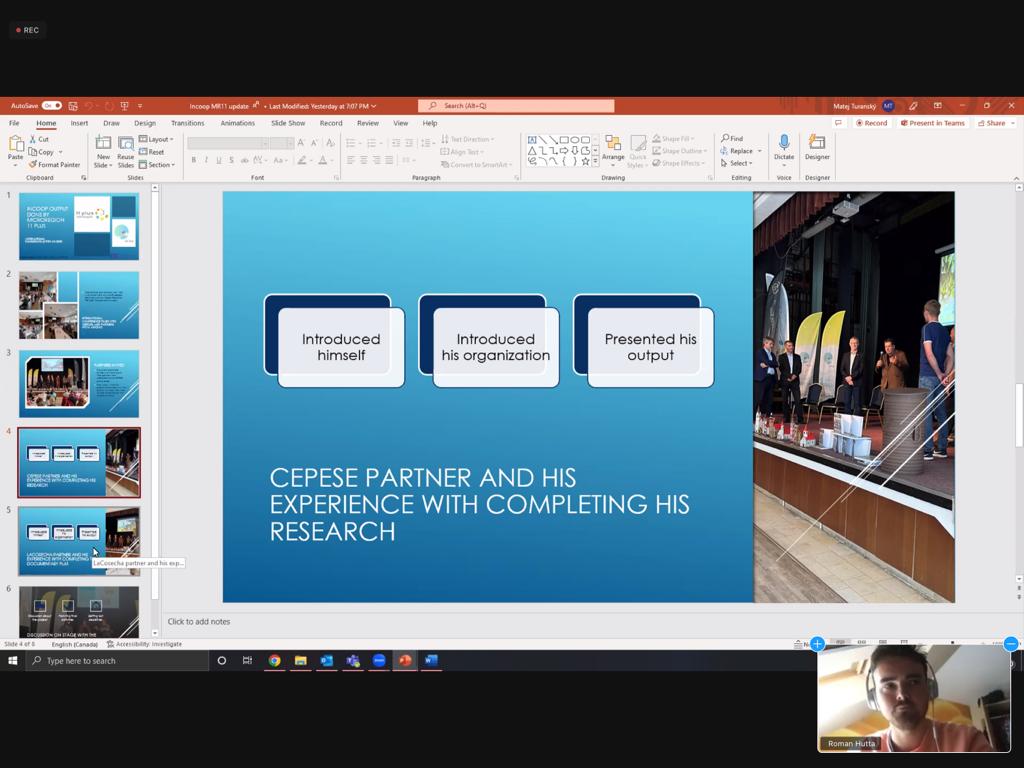Switch to the Transitions tab
Screen dimensions: 1024x768
[187, 123]
